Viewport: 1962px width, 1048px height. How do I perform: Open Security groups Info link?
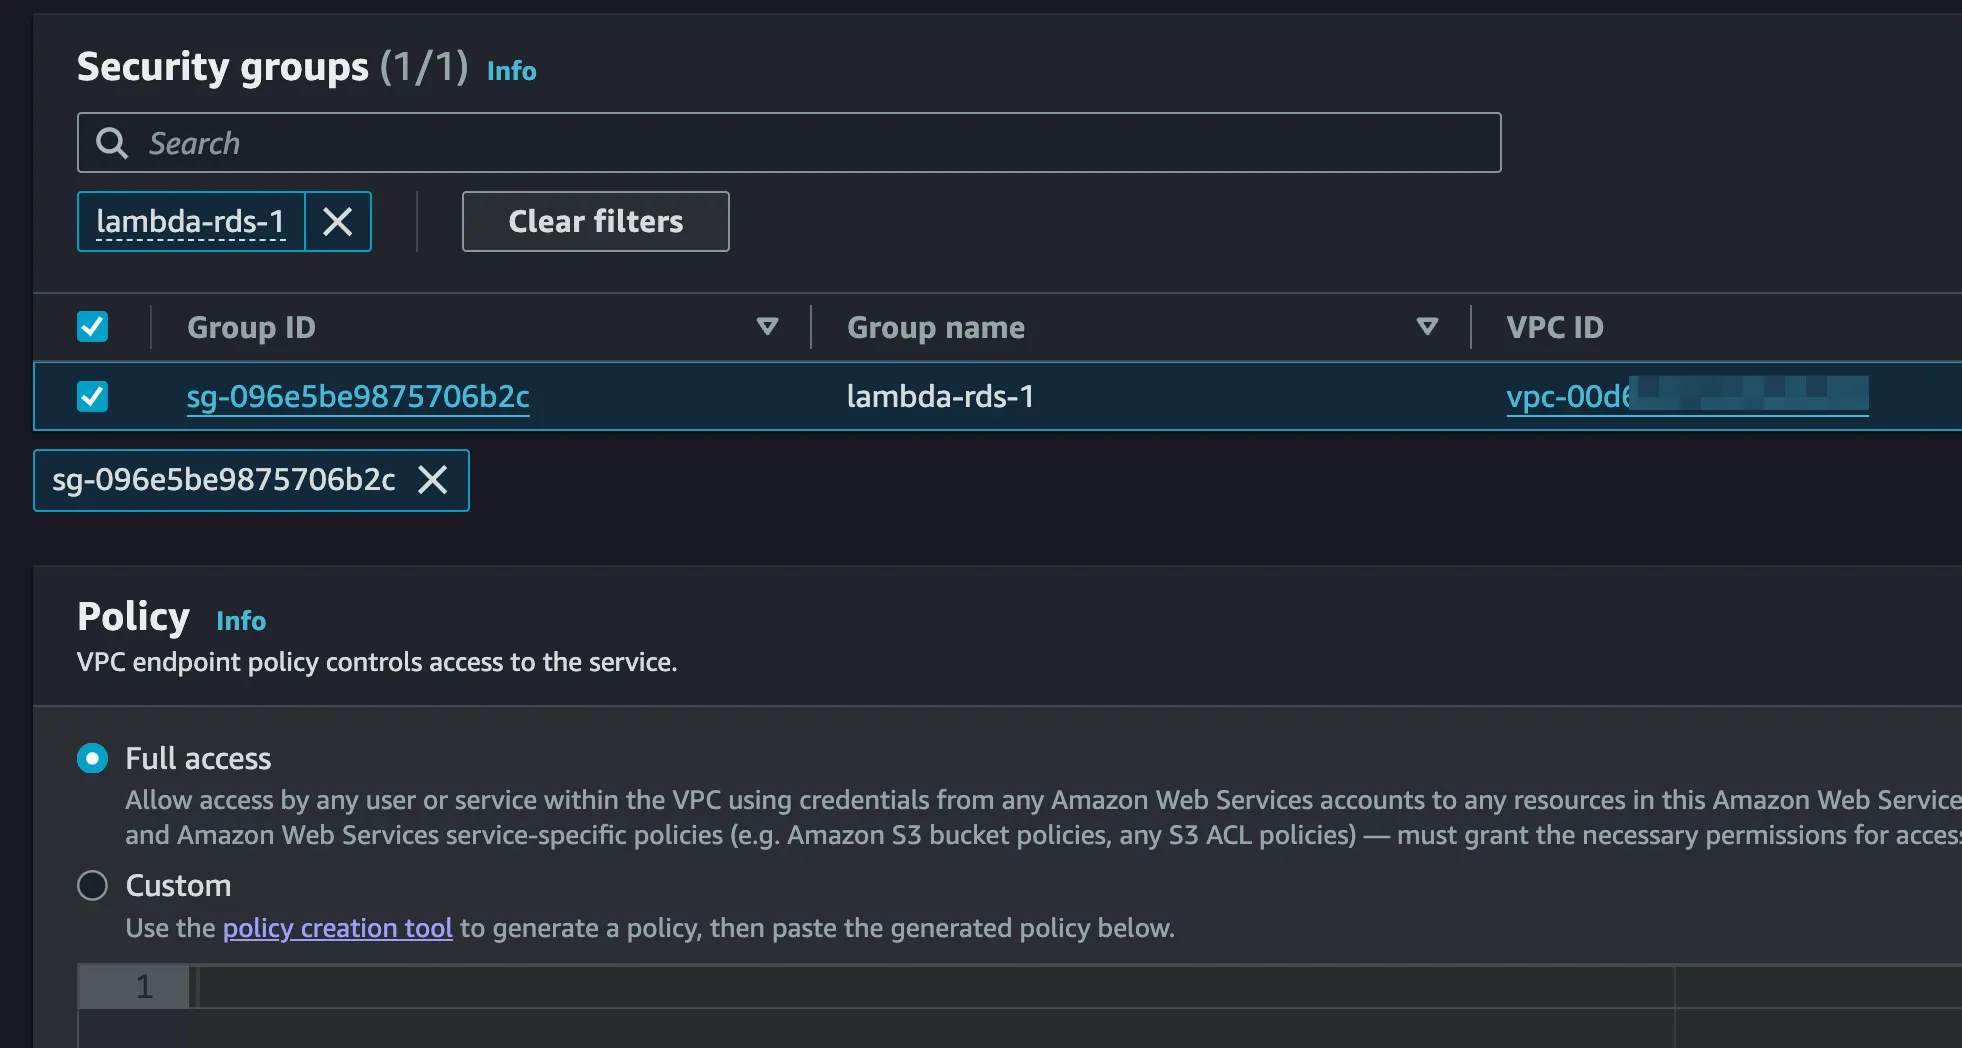pos(511,71)
